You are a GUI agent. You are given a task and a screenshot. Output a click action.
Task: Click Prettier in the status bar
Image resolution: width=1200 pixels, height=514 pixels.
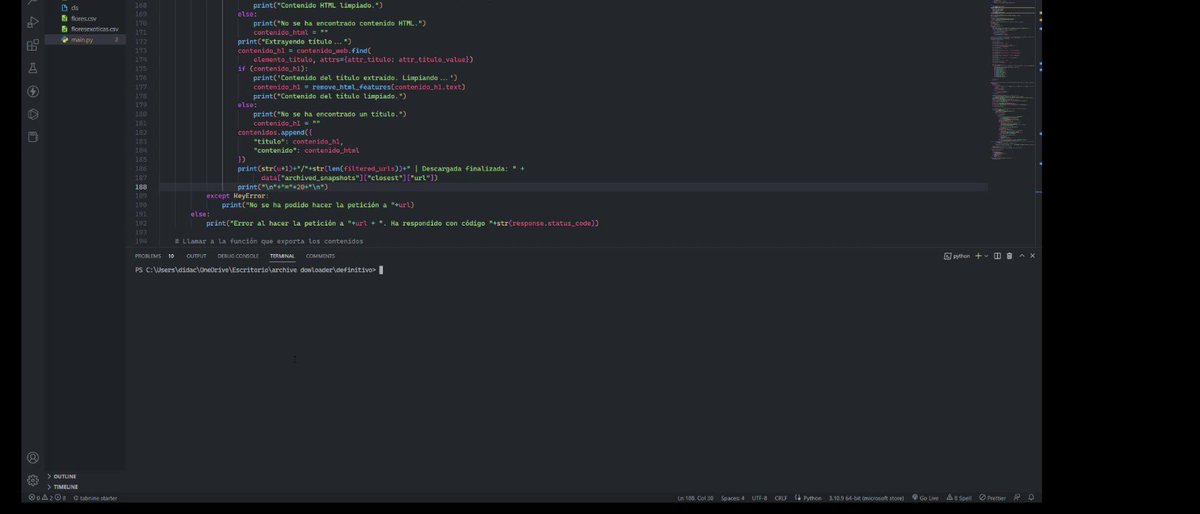993,497
